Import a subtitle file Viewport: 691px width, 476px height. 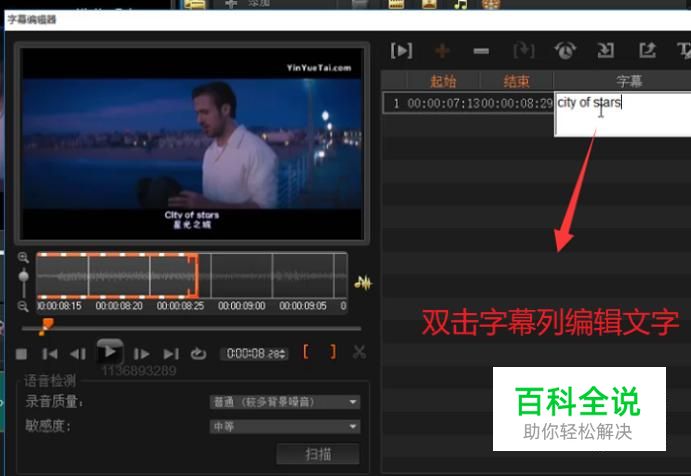click(x=606, y=51)
